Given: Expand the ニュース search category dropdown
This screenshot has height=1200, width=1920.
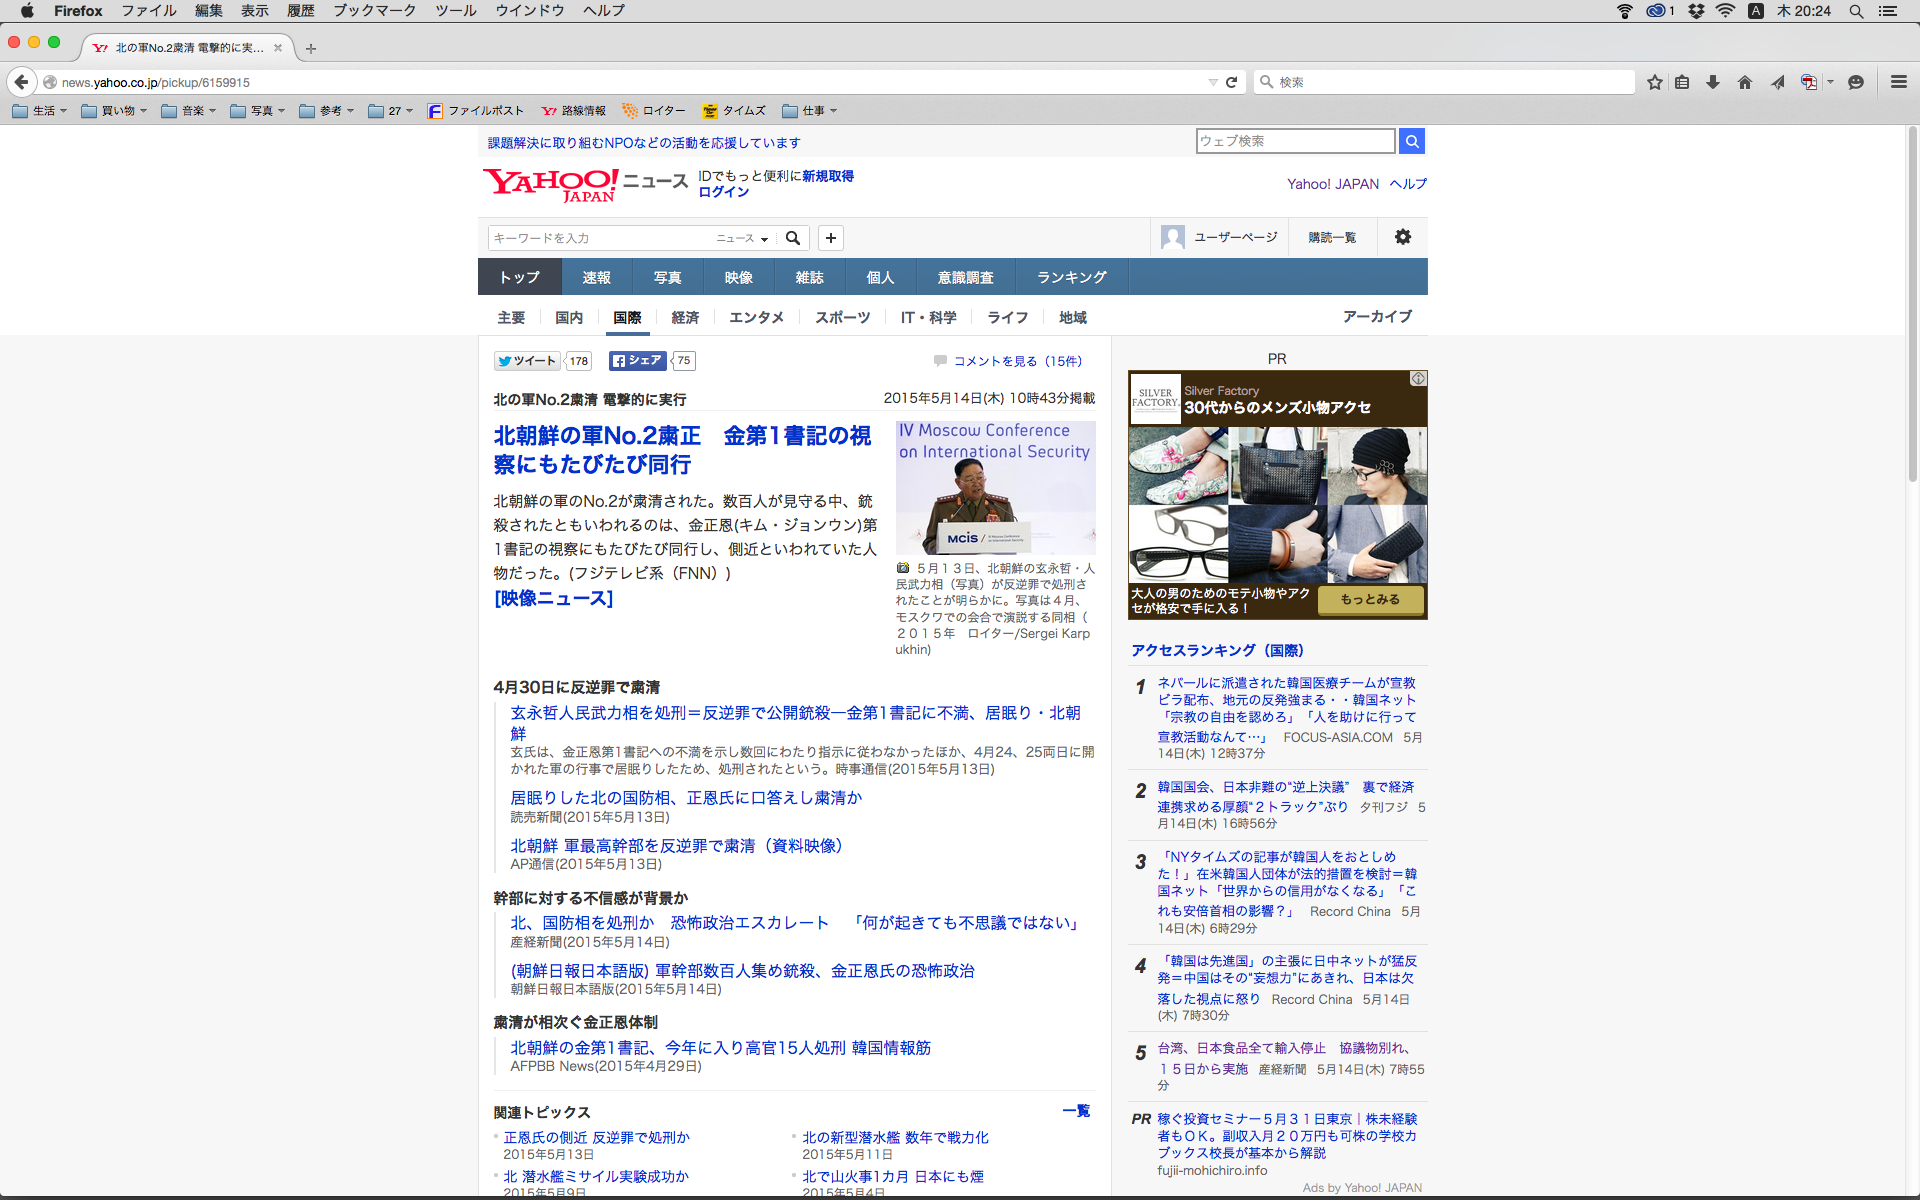Looking at the screenshot, I should click(742, 238).
